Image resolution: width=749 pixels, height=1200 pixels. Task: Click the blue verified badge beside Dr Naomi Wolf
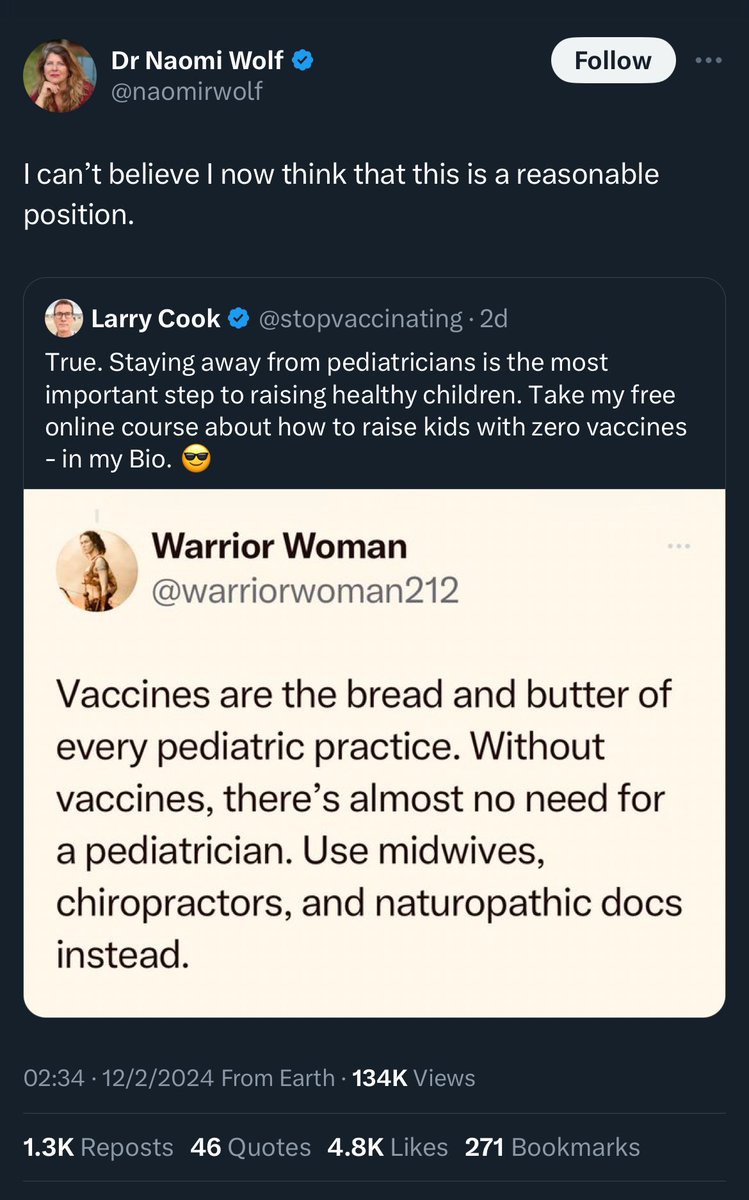(303, 60)
